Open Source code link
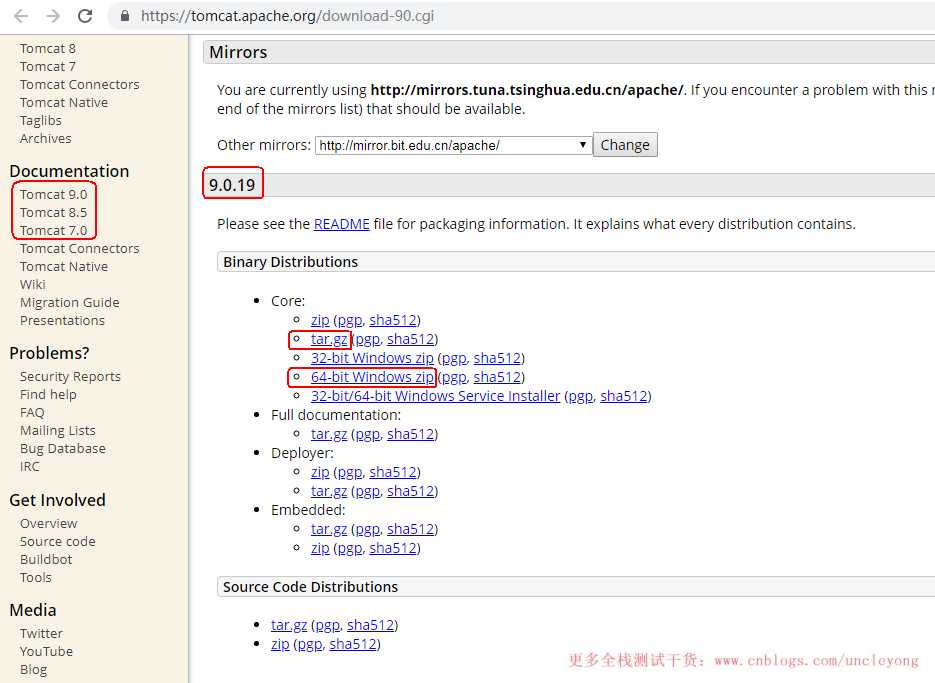The width and height of the screenshot is (935, 683). coord(58,541)
